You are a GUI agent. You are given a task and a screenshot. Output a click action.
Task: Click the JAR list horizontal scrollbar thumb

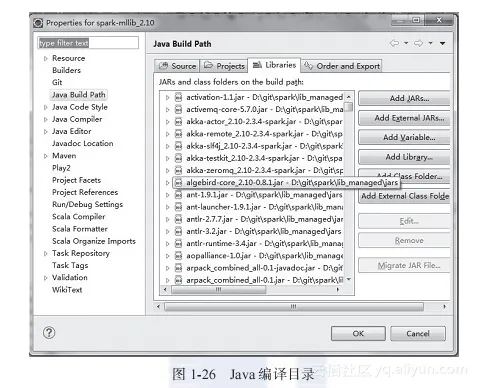tap(218, 290)
